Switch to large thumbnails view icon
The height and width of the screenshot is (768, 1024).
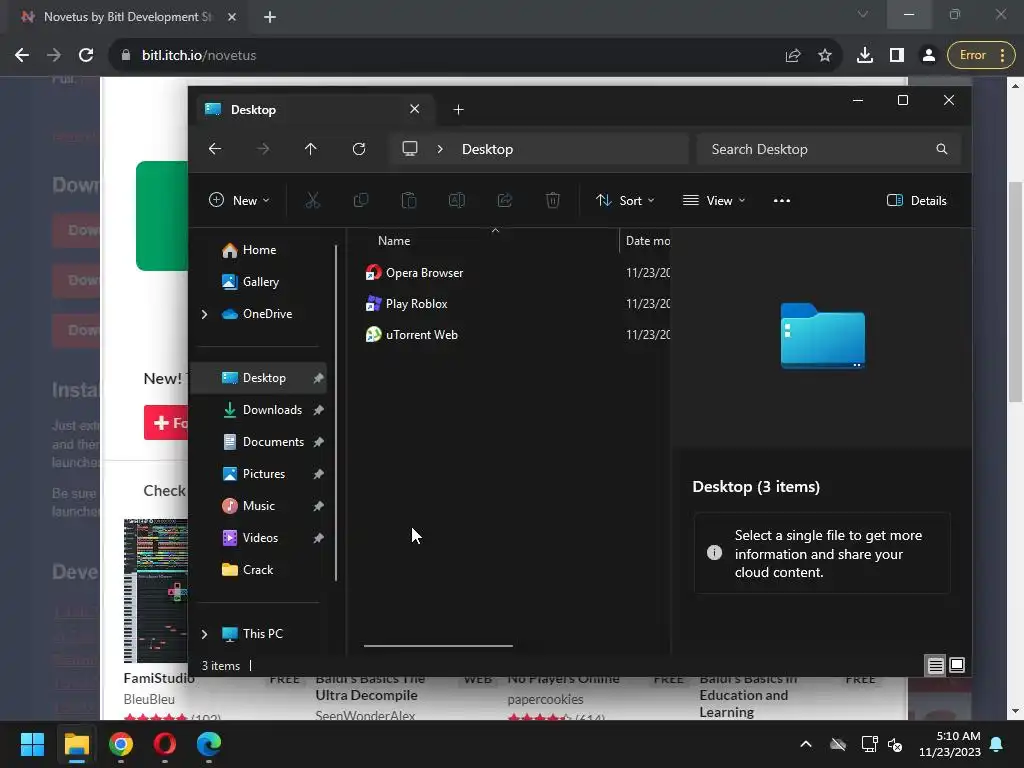pos(957,665)
